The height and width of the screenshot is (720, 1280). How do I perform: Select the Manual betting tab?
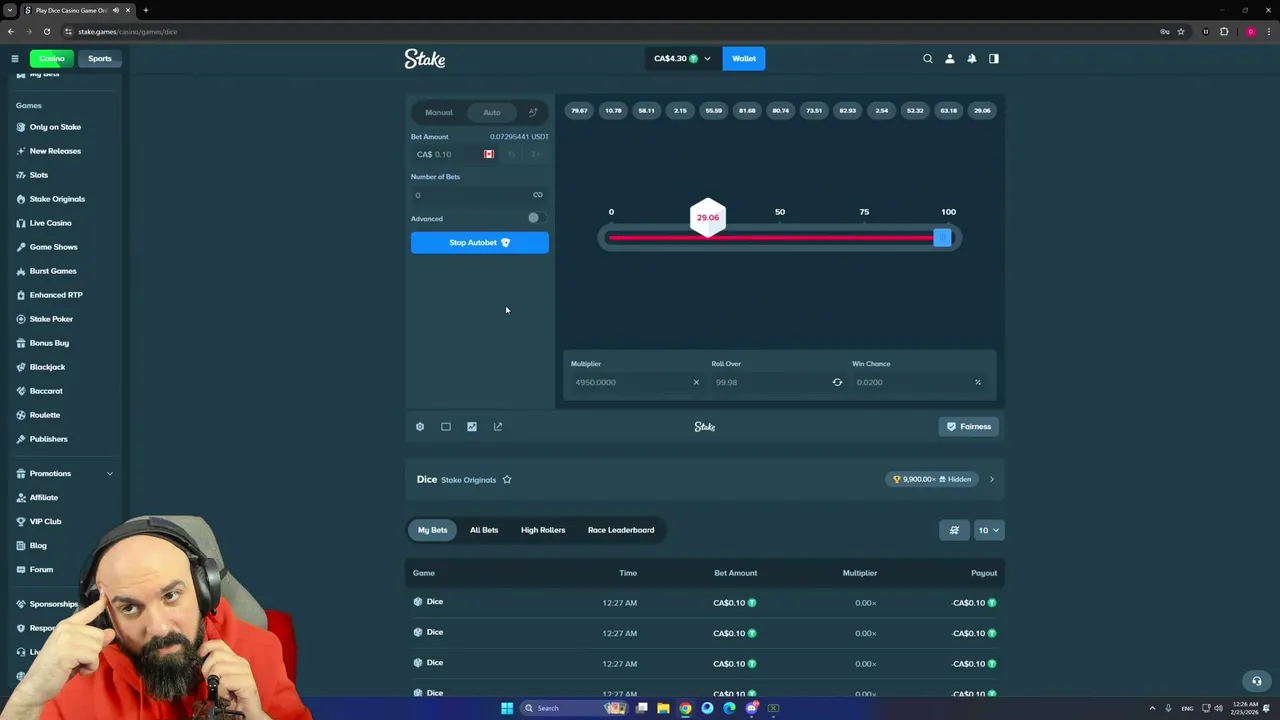[439, 112]
